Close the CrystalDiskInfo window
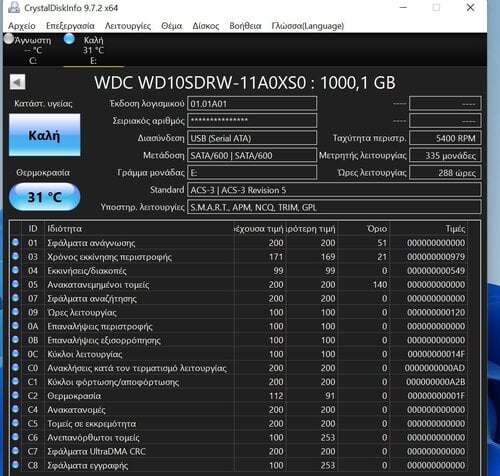This screenshot has width=500, height=476. coord(470,8)
